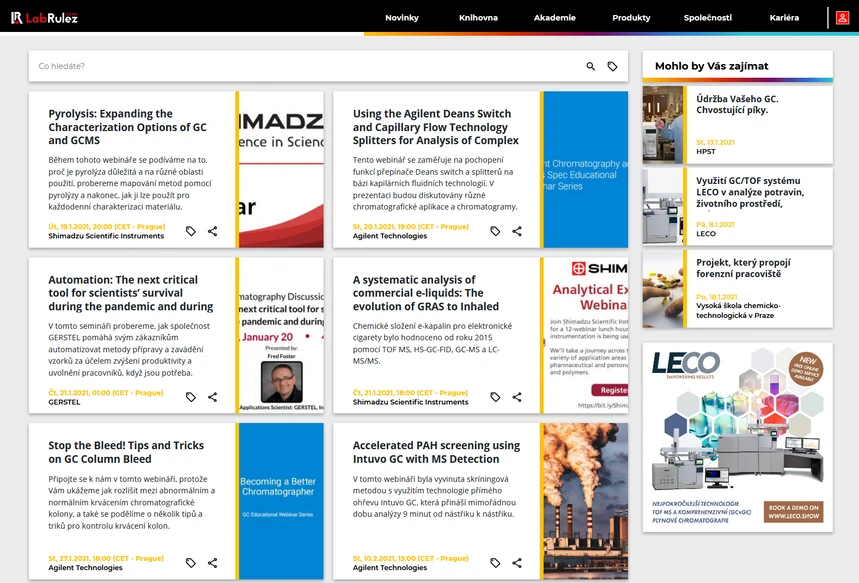This screenshot has height=583, width=859.
Task: Click the forensic pills article thumbnail
Action: (x=663, y=289)
